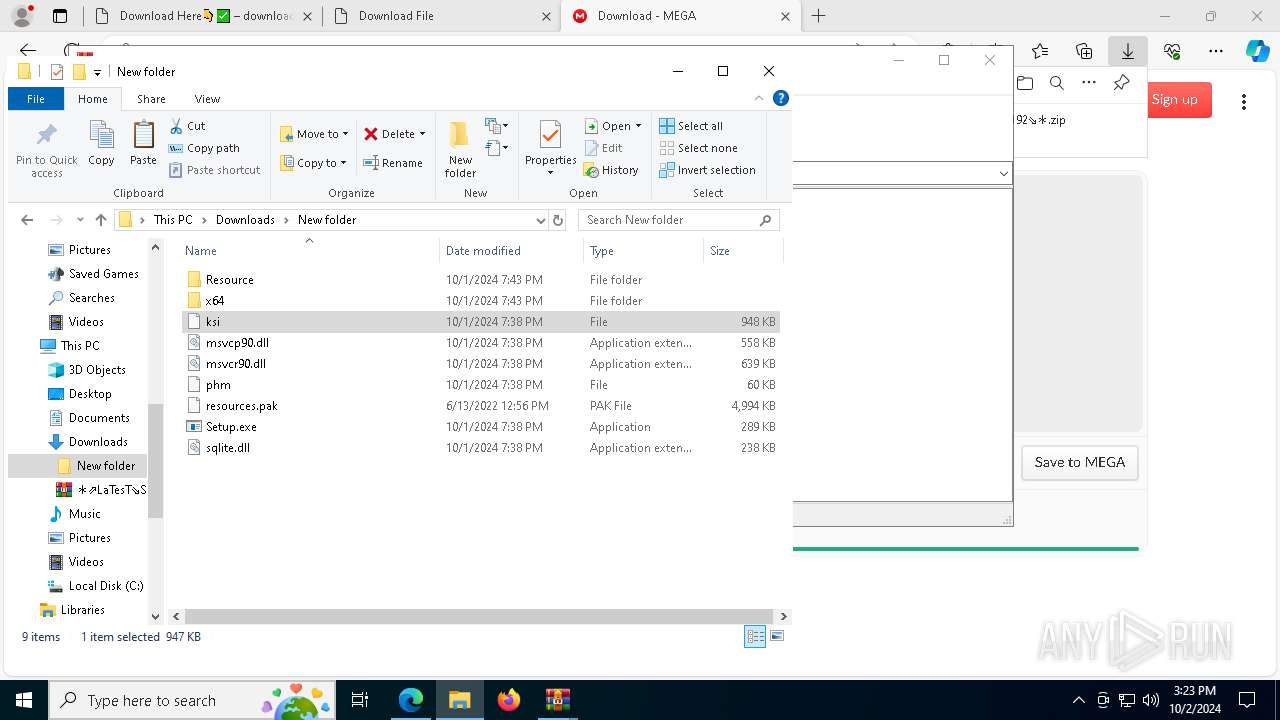Select sqlite.dll in file list

[x=480, y=448]
